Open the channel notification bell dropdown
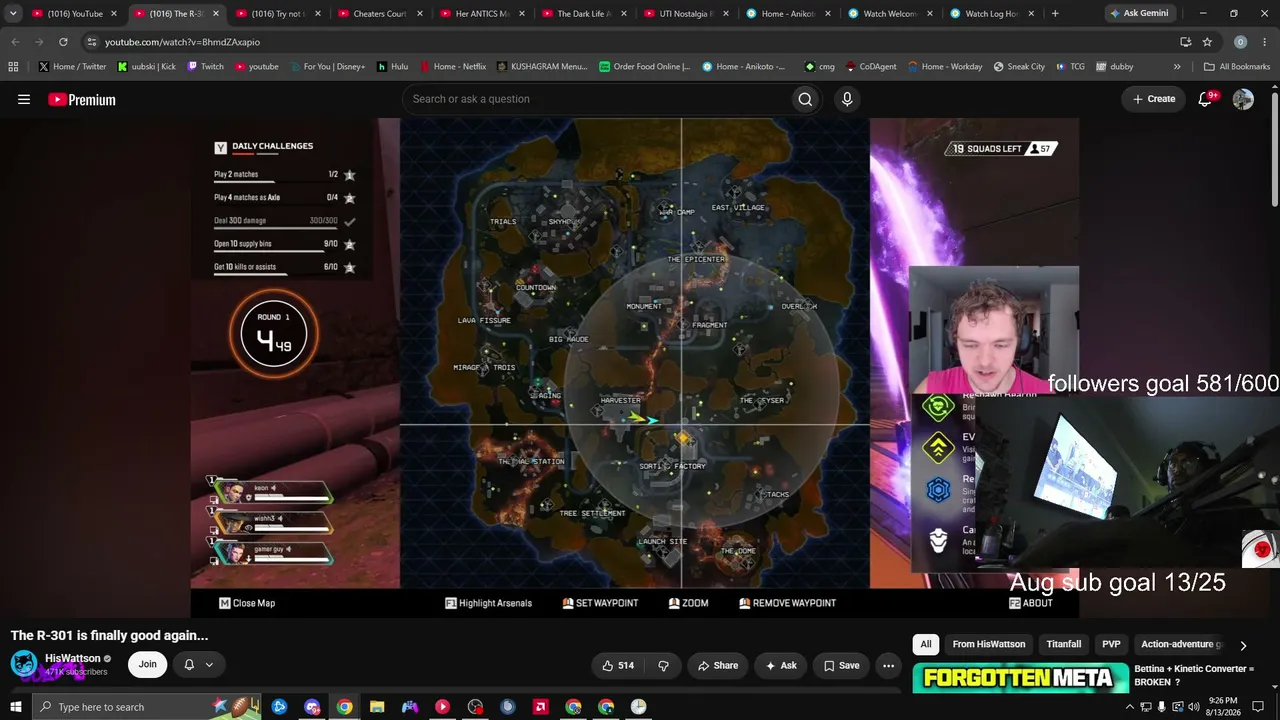The width and height of the screenshot is (1280, 720). (198, 664)
